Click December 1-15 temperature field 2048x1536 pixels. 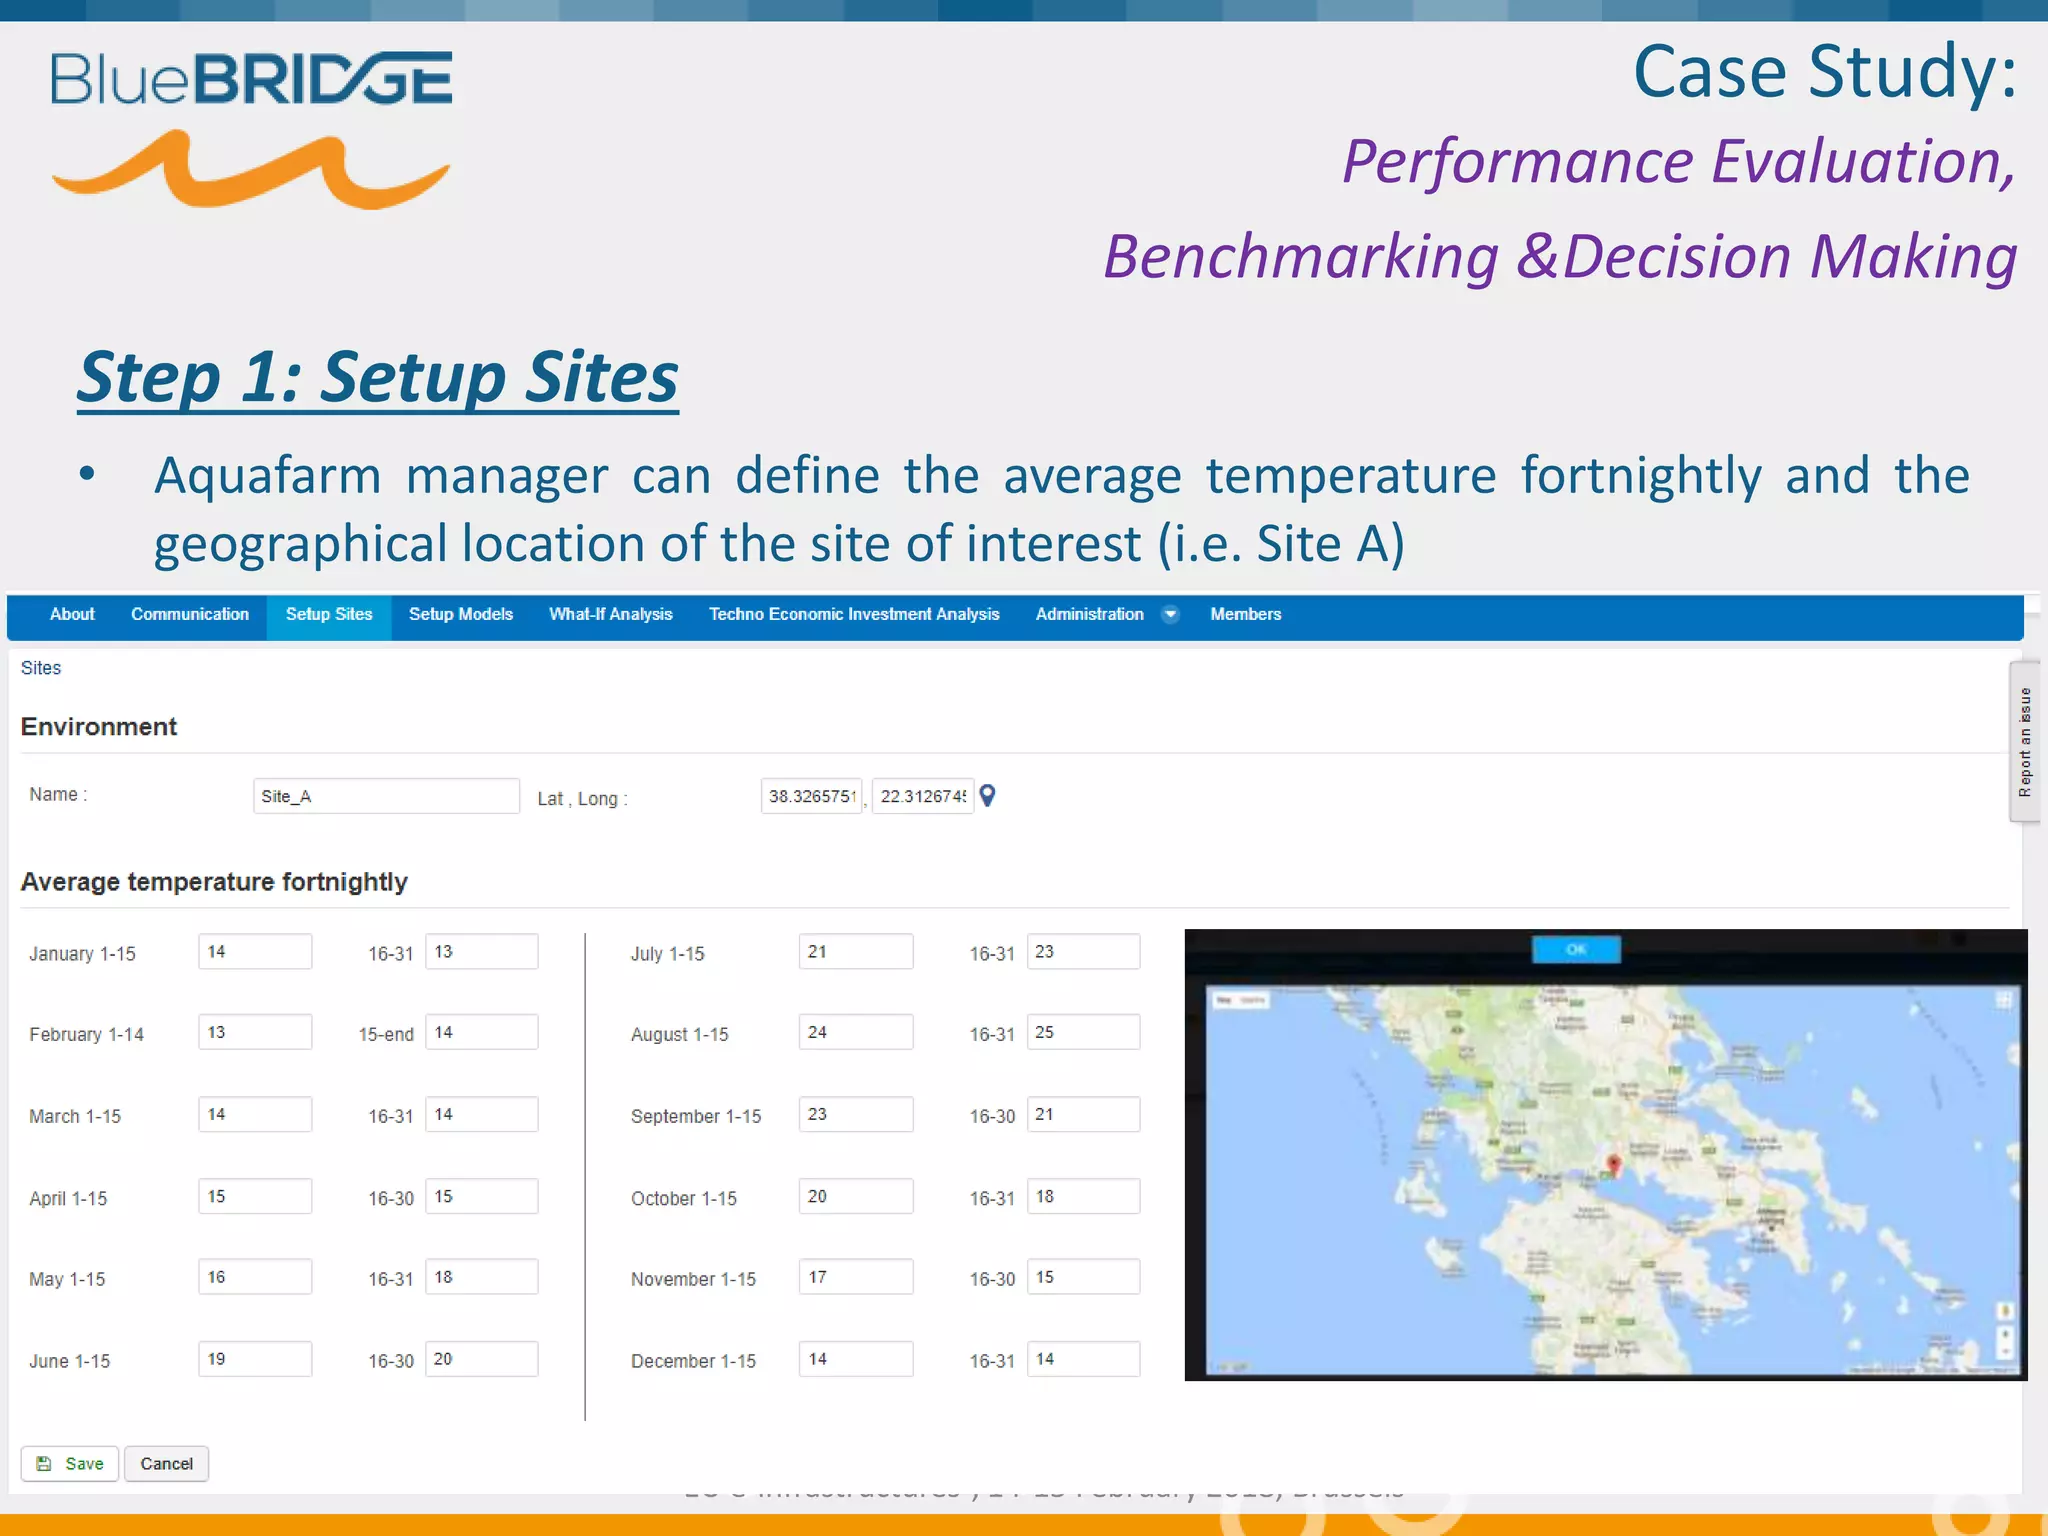(856, 1359)
